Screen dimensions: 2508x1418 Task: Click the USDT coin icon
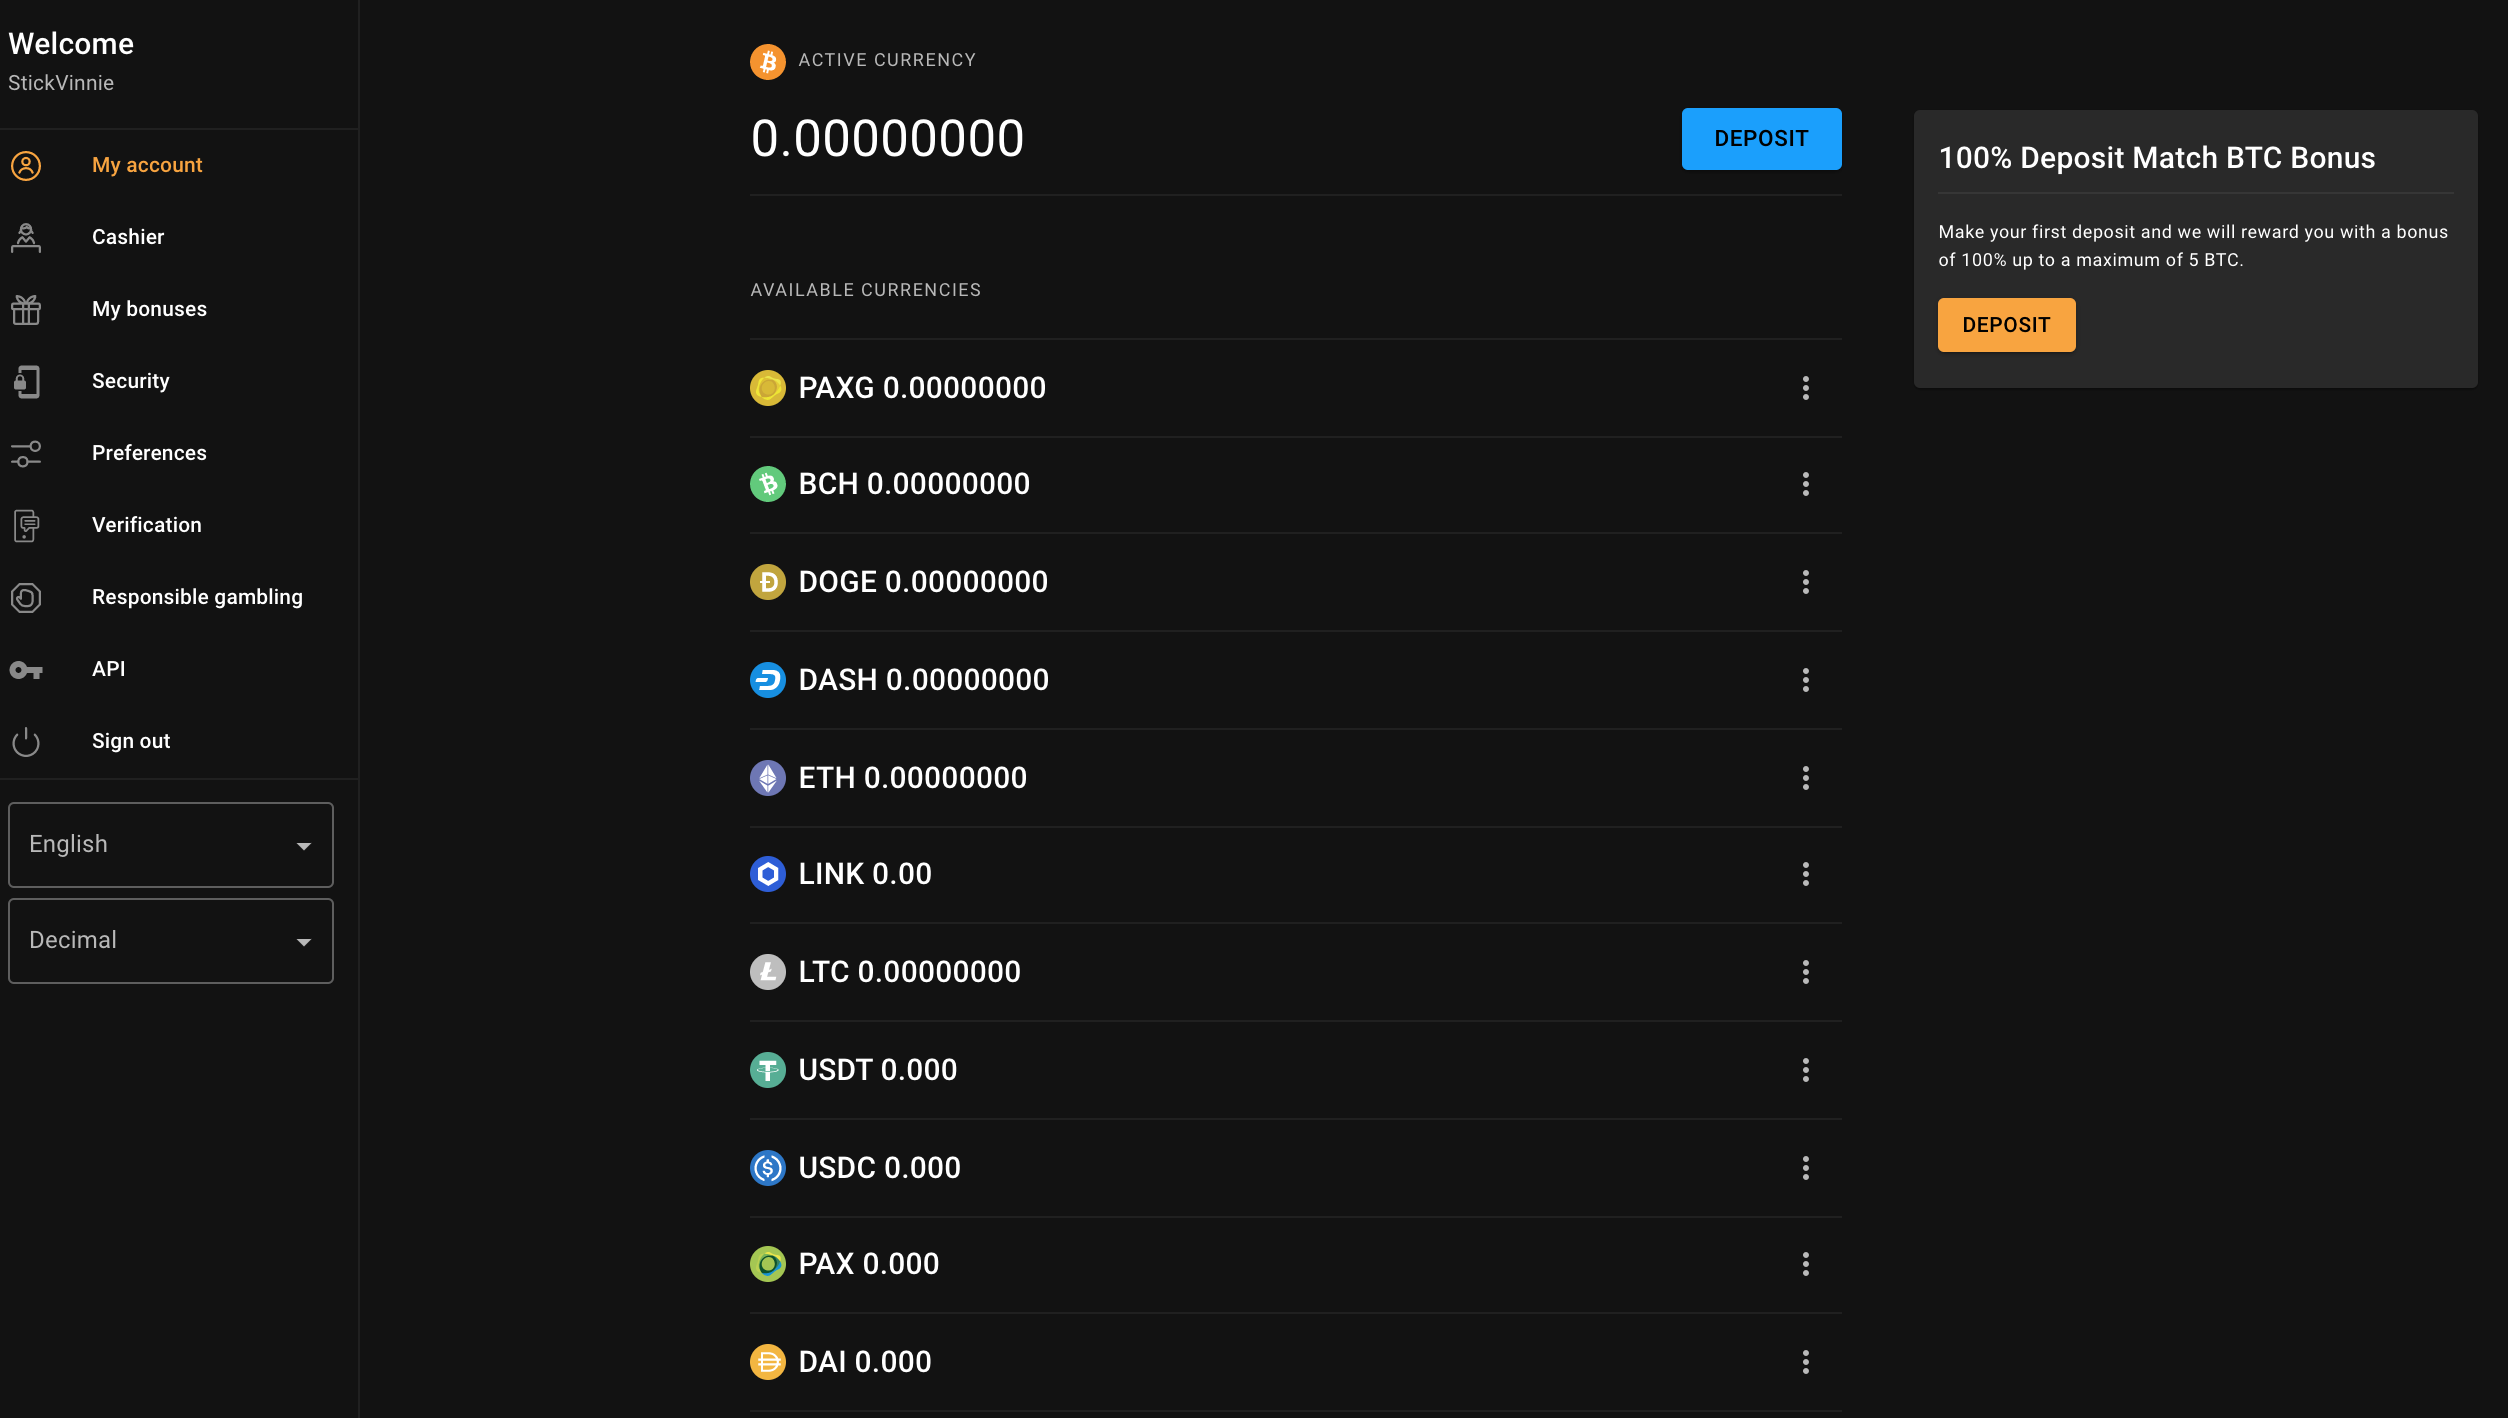pyautogui.click(x=767, y=1070)
